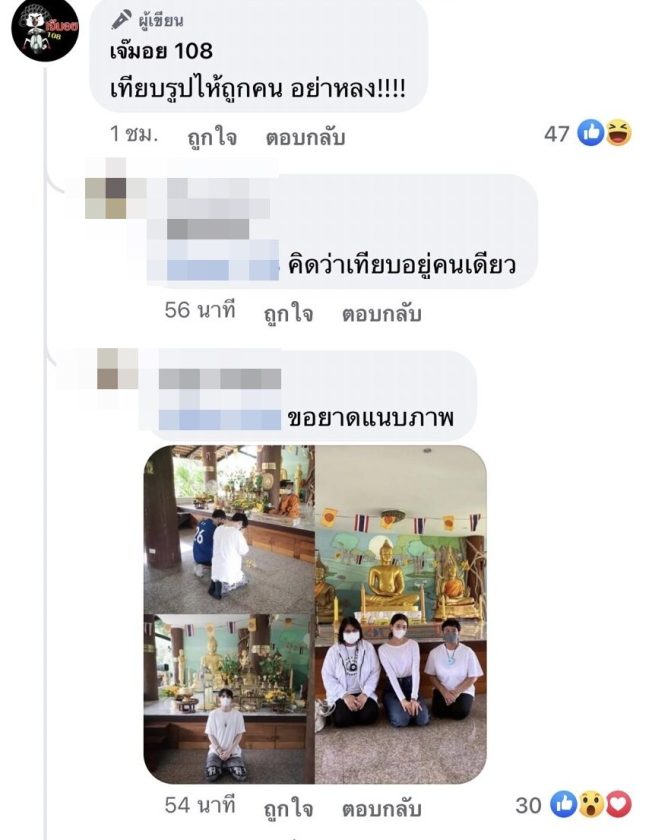Open the laughing haha reaction on first comment
The height and width of the screenshot is (840, 652).
[x=619, y=133]
